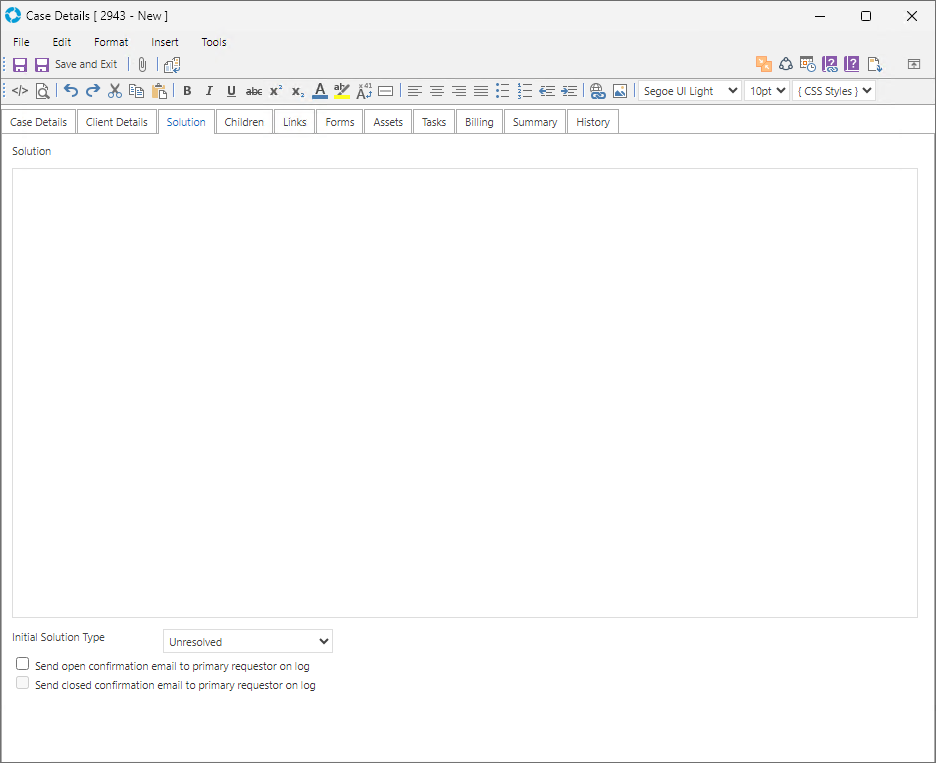This screenshot has width=936, height=763.
Task: Click the paperclip attachment icon
Action: point(142,64)
